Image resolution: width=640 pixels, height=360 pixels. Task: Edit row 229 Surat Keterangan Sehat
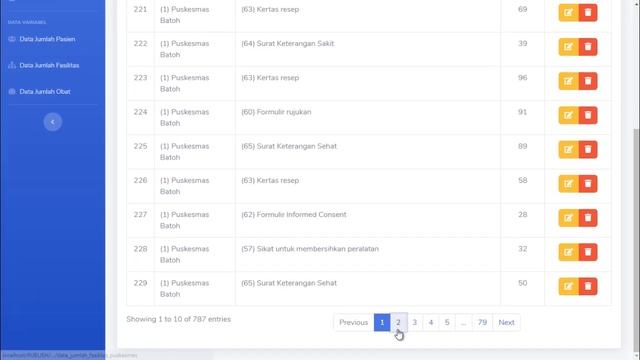click(568, 287)
